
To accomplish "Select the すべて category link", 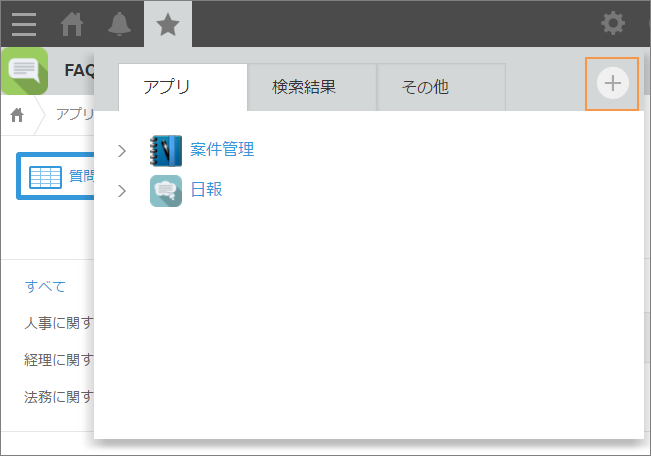I will [x=45, y=287].
